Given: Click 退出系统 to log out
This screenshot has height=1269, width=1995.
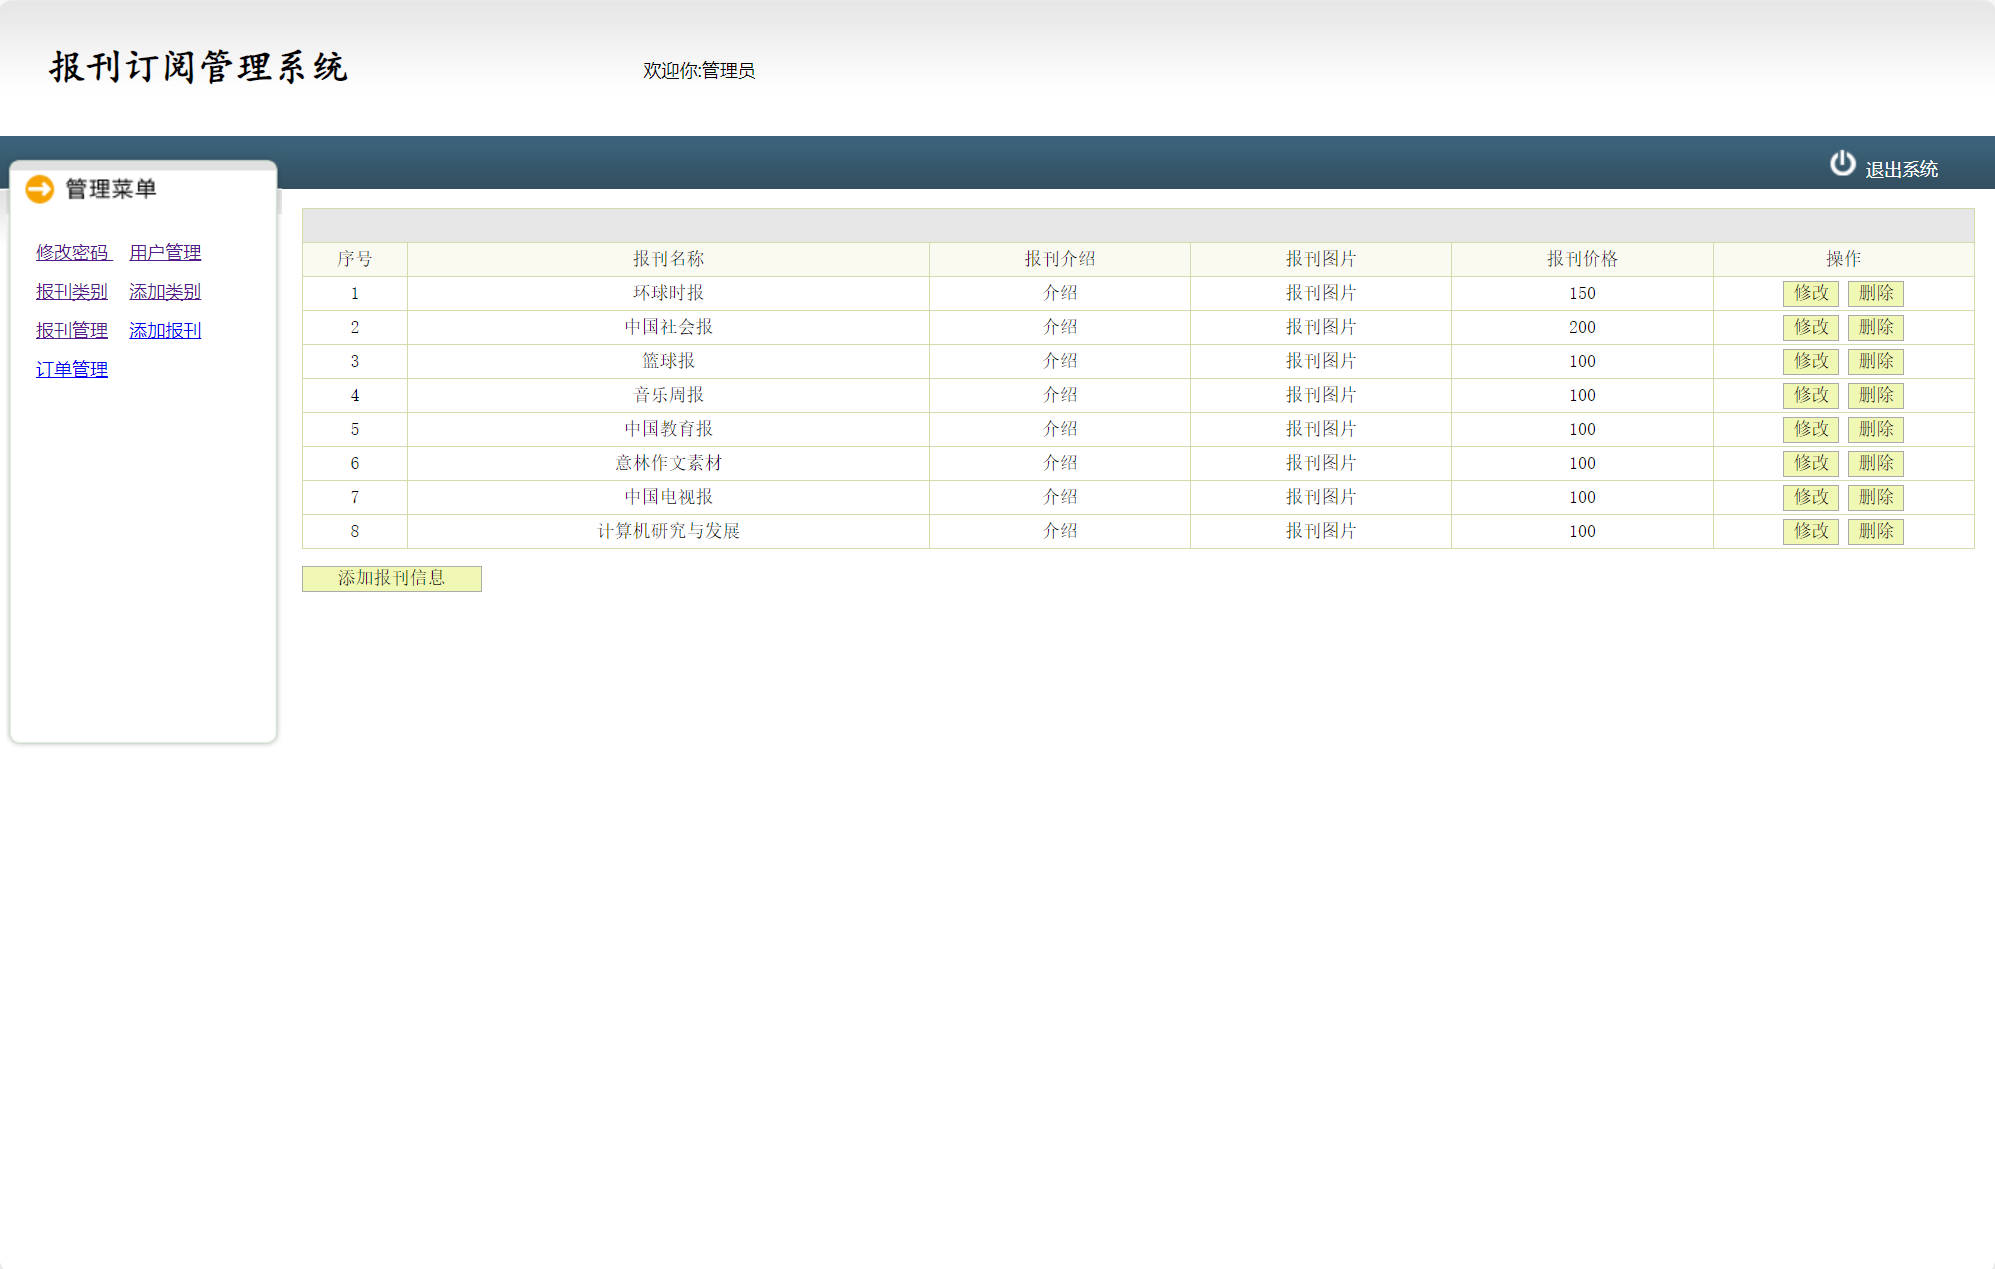Looking at the screenshot, I should (x=1901, y=170).
